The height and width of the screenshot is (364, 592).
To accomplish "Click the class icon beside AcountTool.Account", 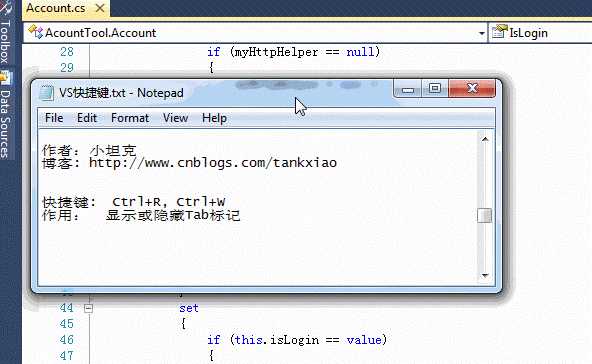I will click(x=35, y=32).
